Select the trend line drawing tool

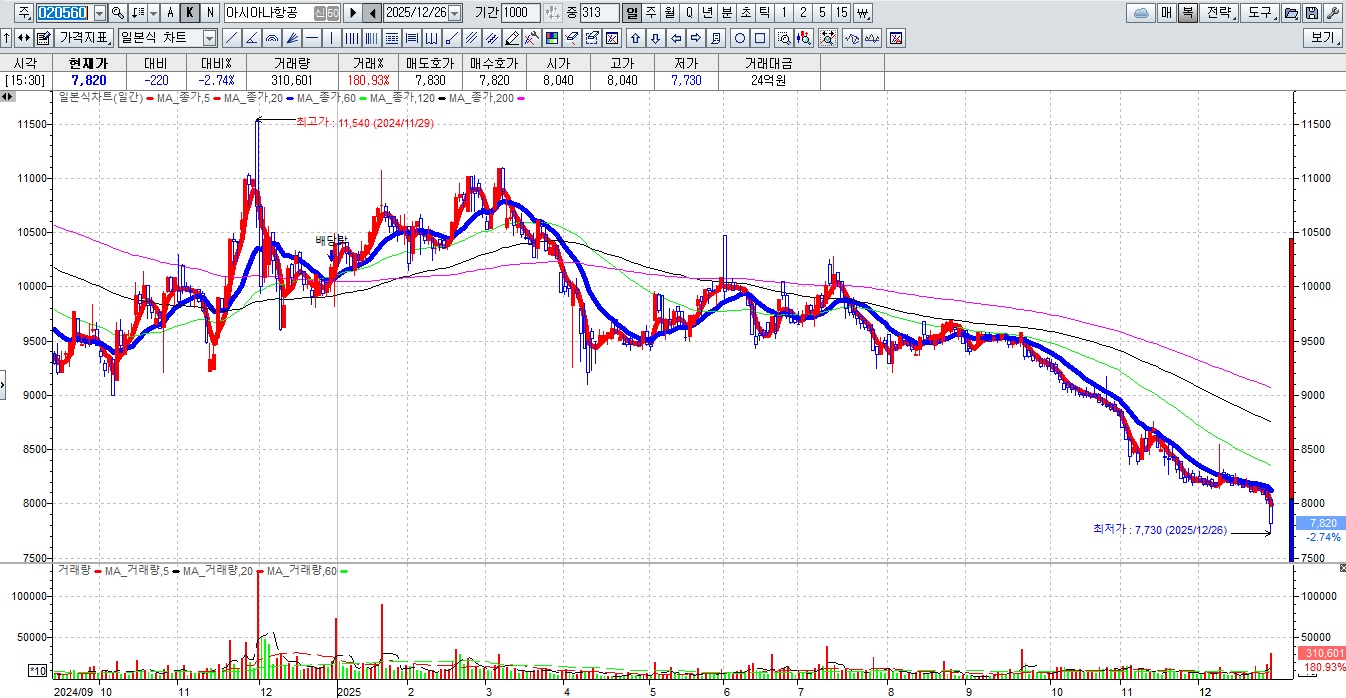(232, 38)
